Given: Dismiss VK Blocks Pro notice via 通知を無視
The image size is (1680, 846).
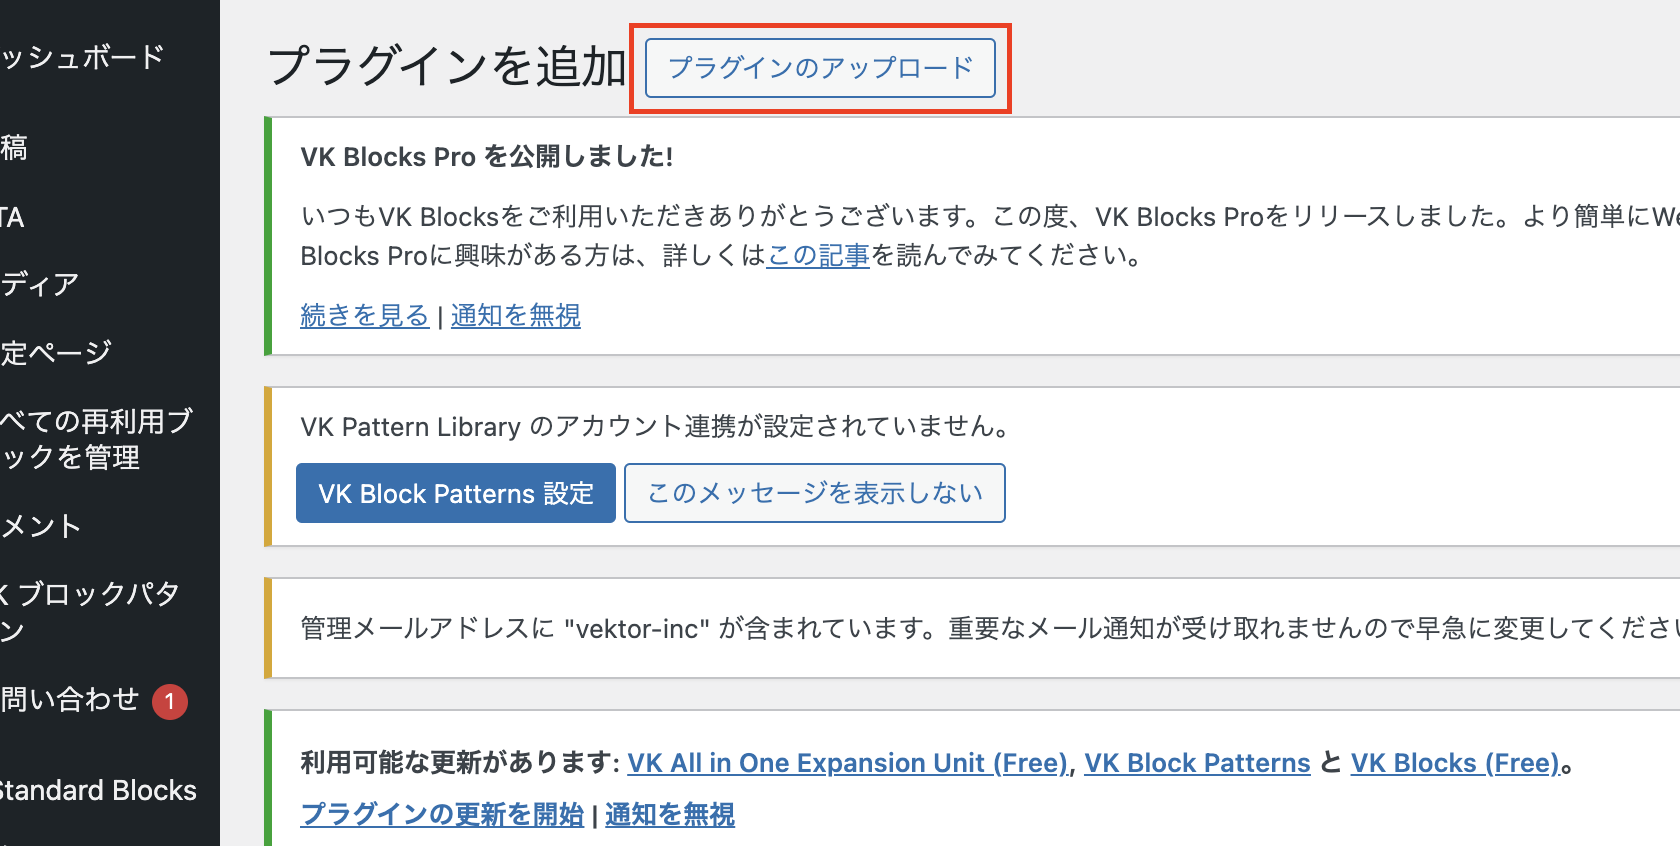Looking at the screenshot, I should 515,316.
